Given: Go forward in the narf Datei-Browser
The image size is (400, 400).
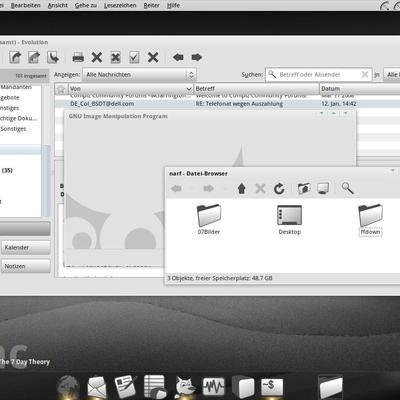Looking at the screenshot, I should coord(208,189).
